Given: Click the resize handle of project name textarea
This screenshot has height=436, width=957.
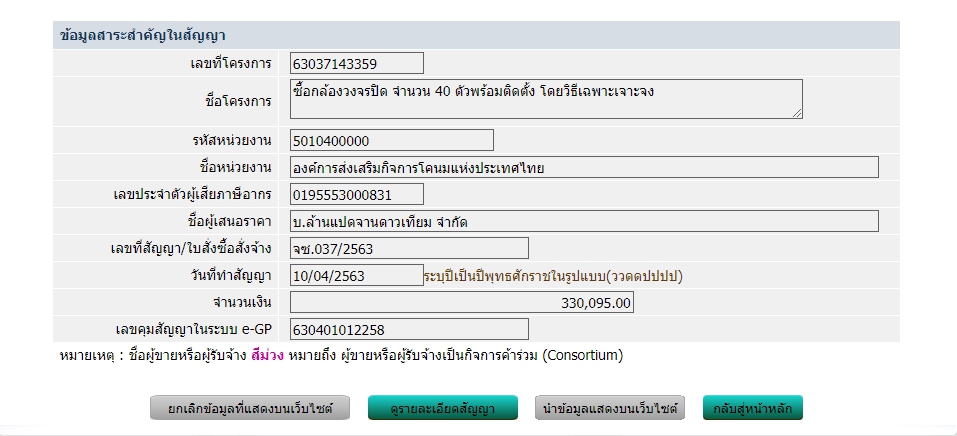Looking at the screenshot, I should tap(797, 113).
